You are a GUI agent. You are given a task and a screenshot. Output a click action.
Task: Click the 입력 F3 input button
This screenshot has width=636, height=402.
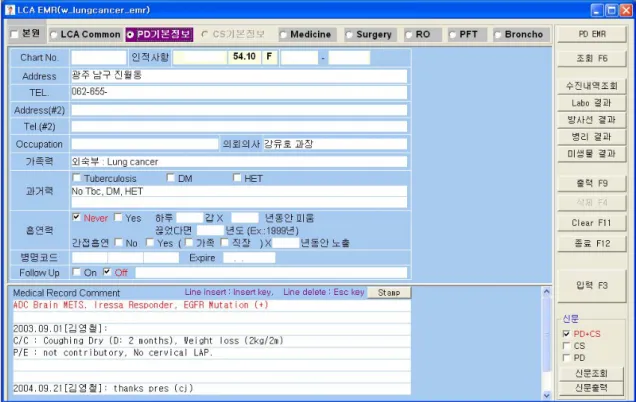[x=591, y=286]
